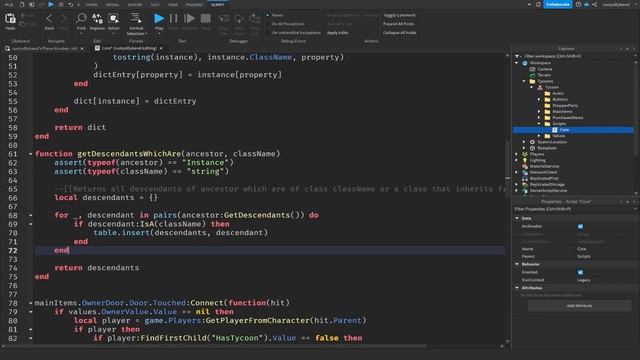The height and width of the screenshot is (360, 640).
Task: Collapse the Data properties section
Action: (x=517, y=218)
